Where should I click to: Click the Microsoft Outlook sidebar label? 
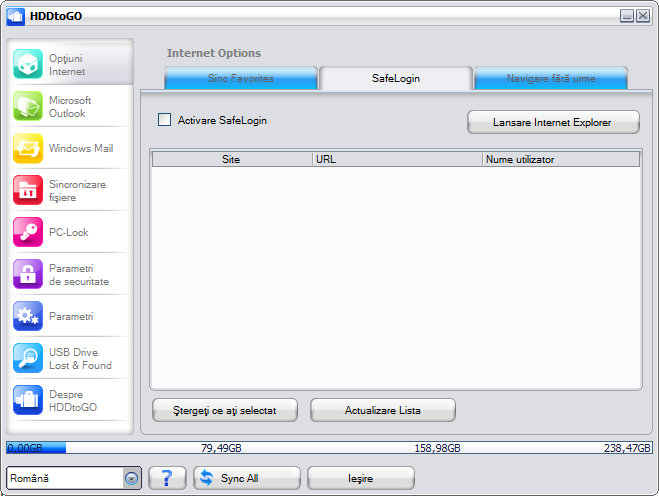pyautogui.click(x=70, y=107)
